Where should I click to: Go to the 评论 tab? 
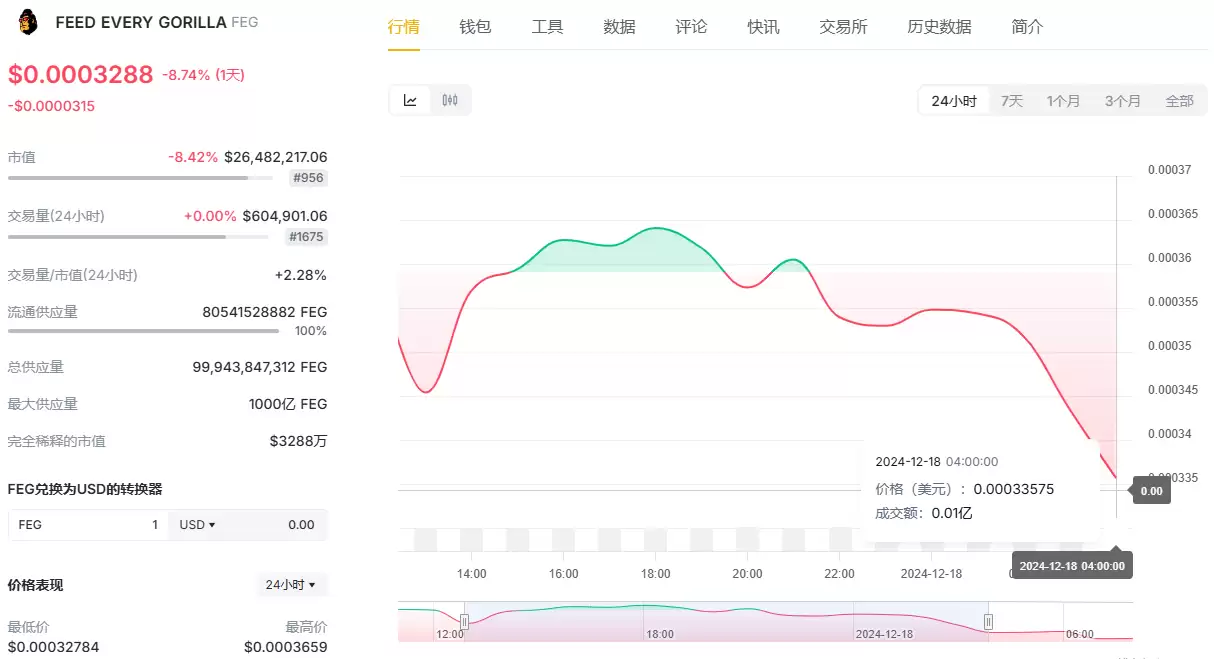click(691, 27)
